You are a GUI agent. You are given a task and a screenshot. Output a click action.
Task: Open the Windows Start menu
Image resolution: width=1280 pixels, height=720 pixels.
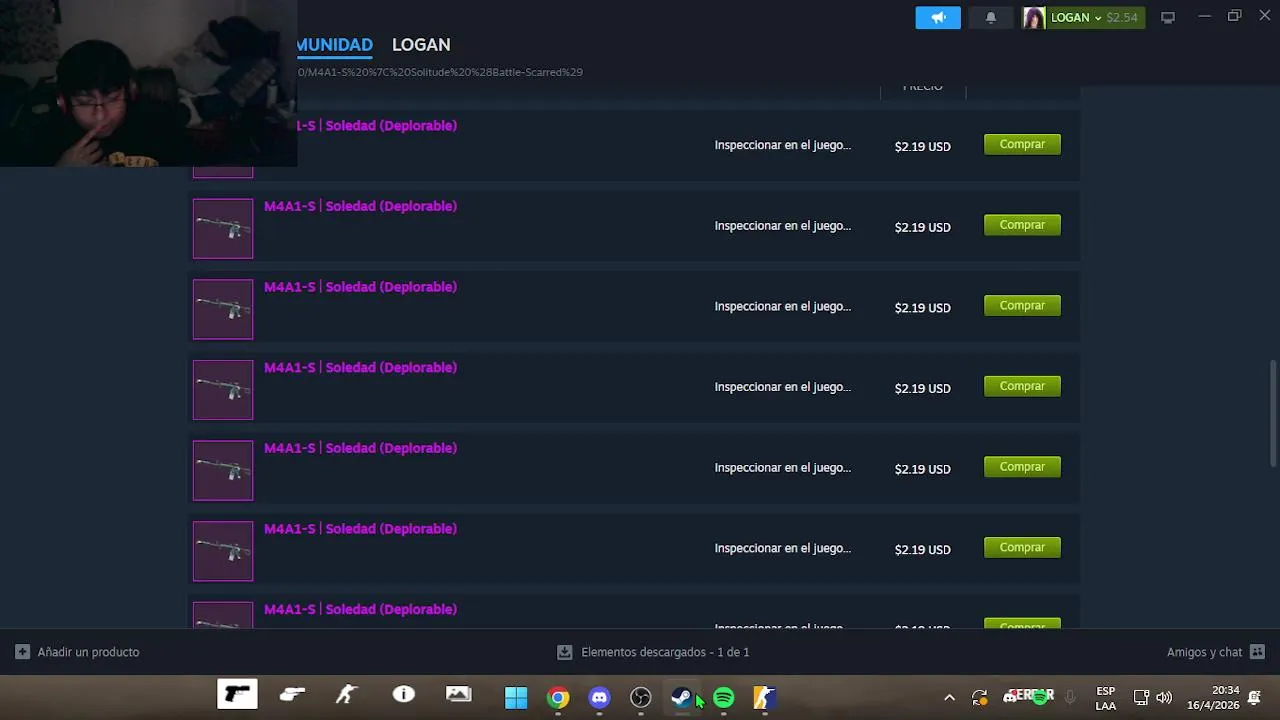516,698
